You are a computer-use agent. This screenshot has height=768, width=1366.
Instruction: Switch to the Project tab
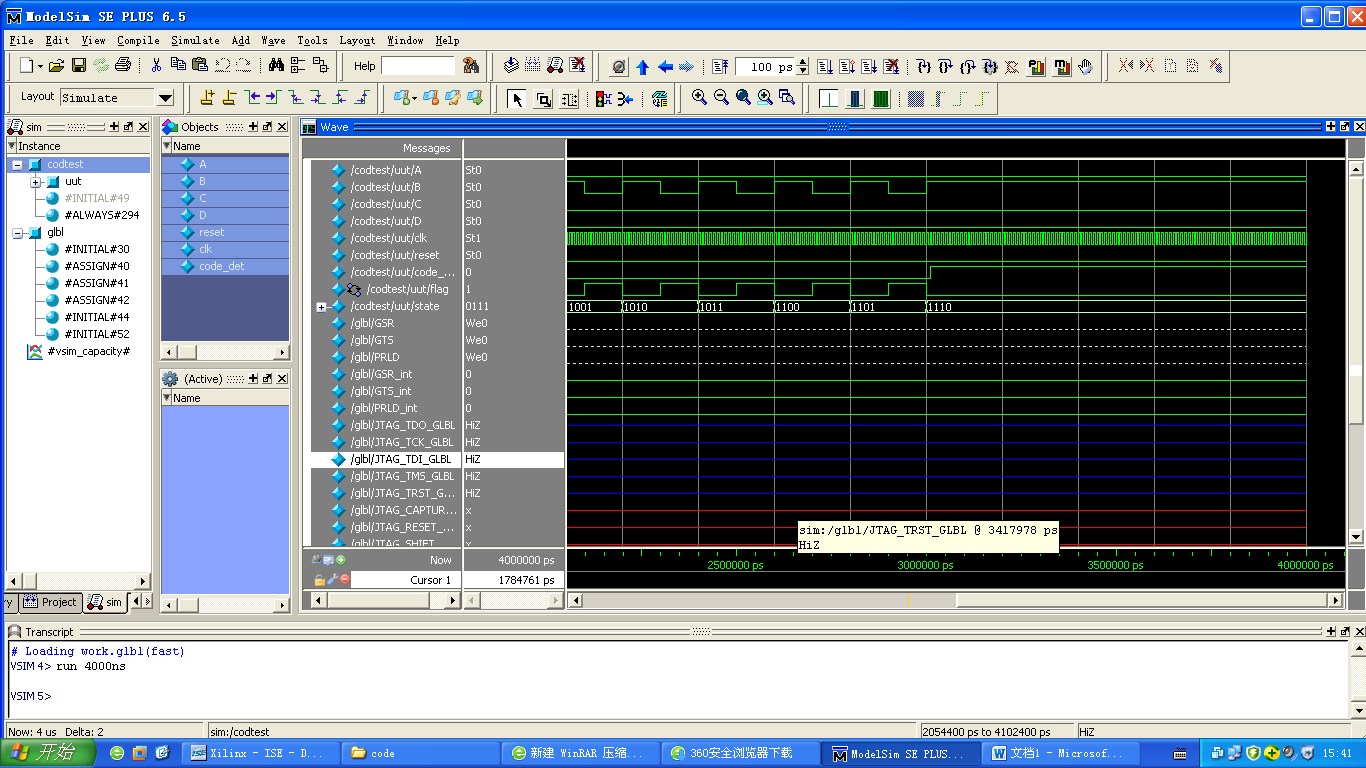pos(51,602)
